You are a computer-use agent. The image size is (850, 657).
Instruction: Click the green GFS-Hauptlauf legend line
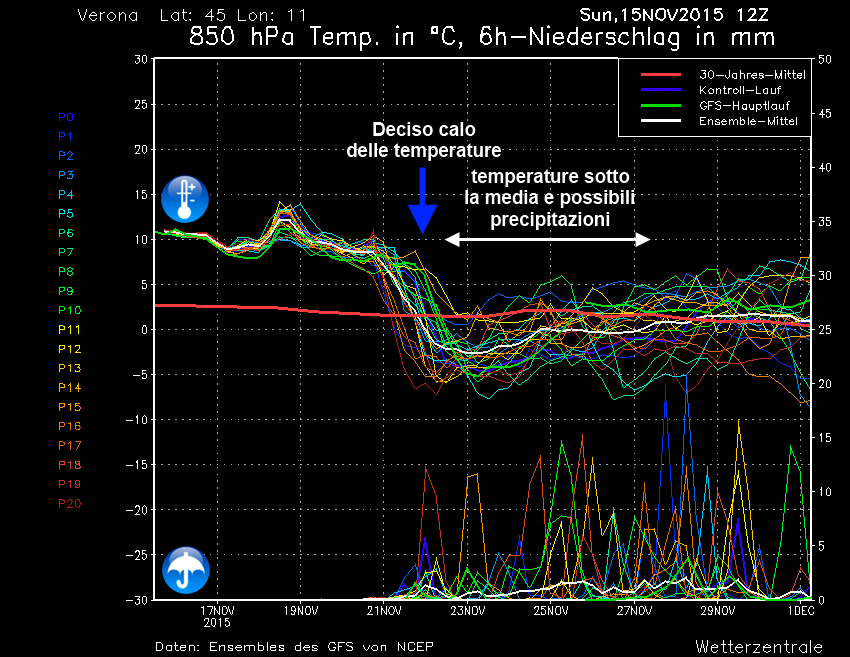click(661, 105)
